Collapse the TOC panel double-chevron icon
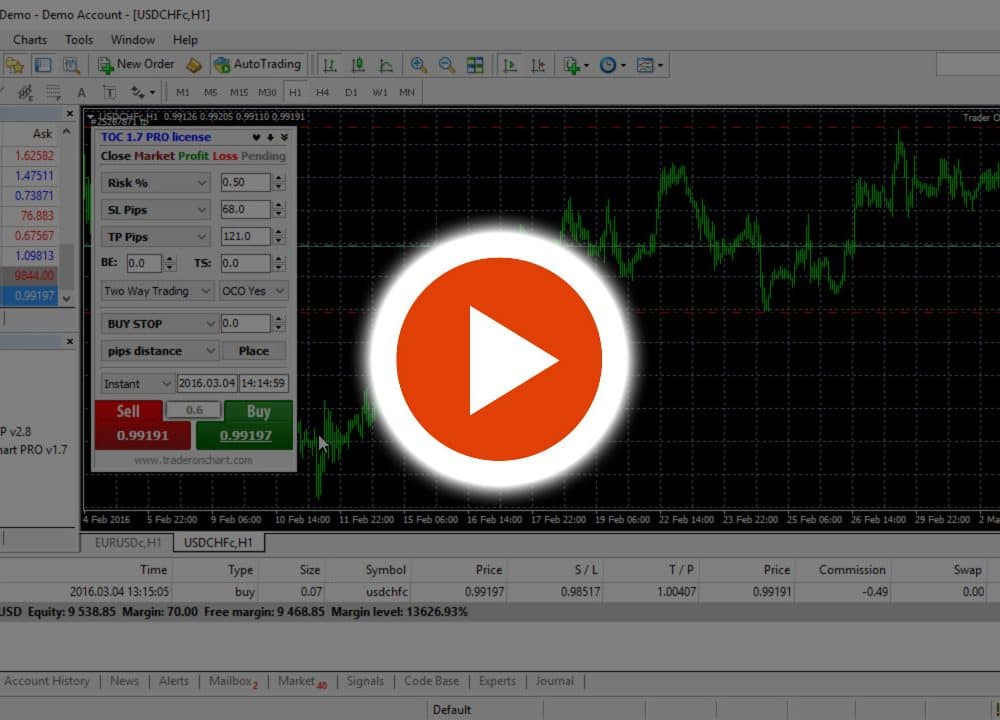Screen dimensions: 1000x720 [284, 137]
